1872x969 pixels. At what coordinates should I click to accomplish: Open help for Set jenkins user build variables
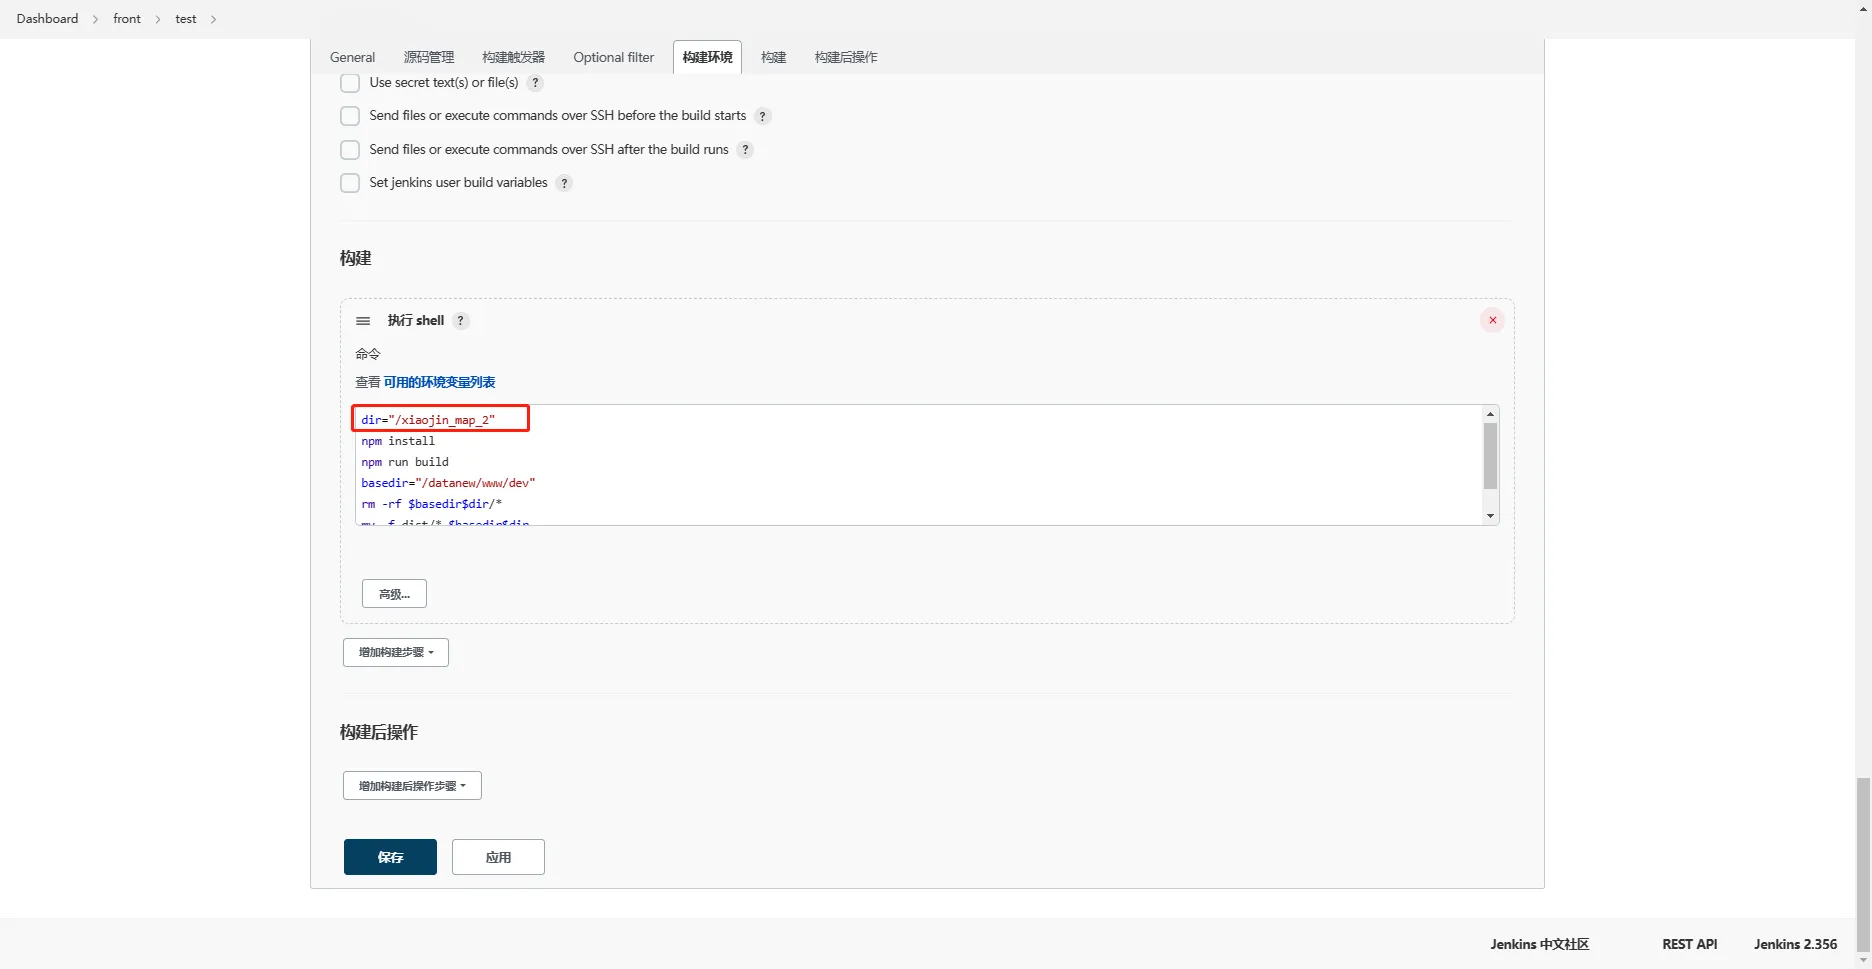pos(564,183)
